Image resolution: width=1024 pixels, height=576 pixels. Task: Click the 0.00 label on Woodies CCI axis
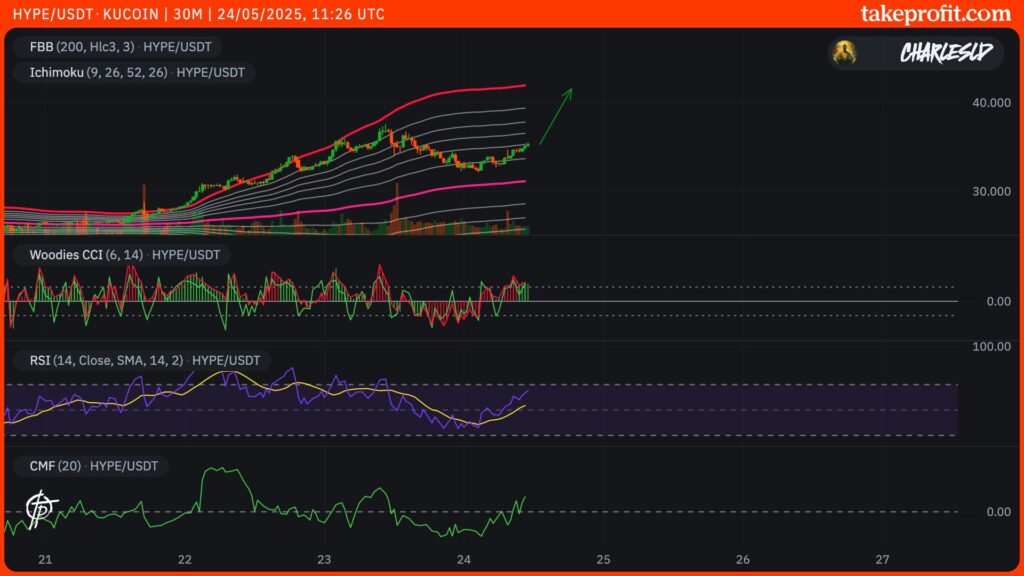[x=998, y=301]
